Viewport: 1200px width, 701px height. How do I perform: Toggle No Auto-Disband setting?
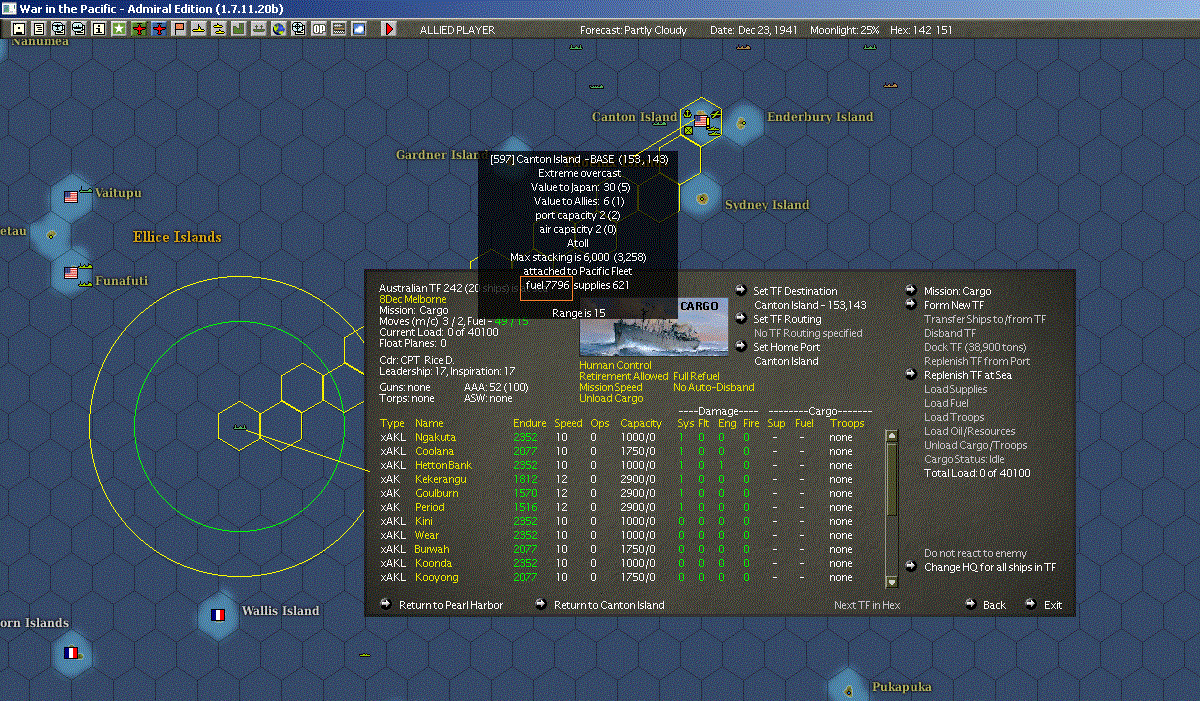tap(714, 388)
